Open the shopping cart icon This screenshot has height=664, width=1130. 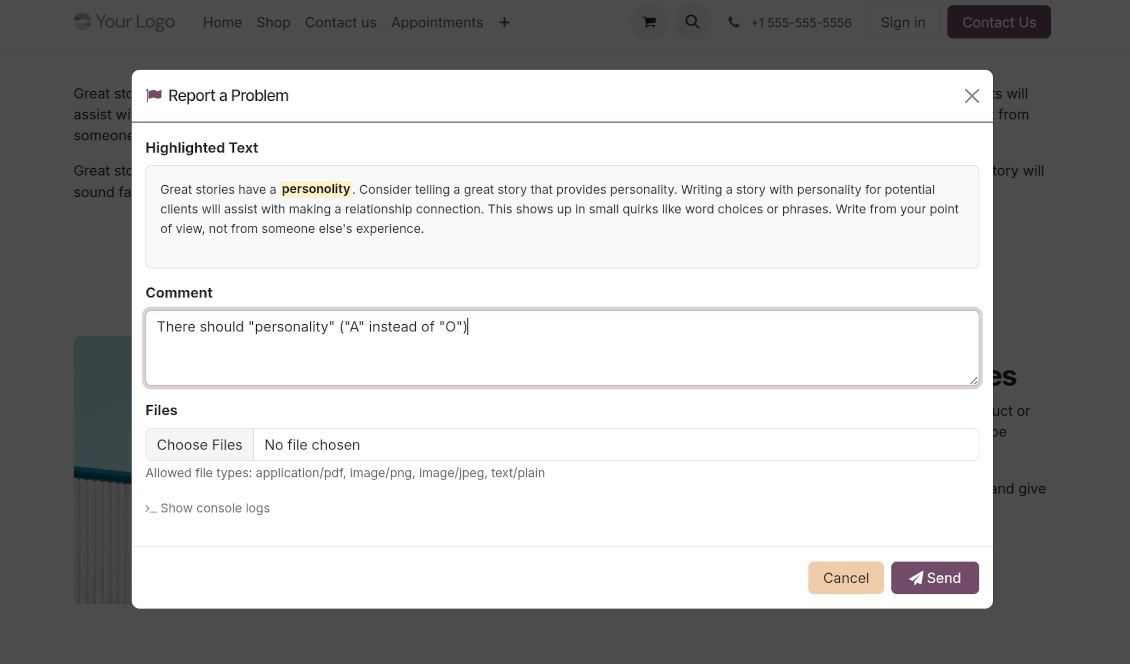[x=649, y=21]
